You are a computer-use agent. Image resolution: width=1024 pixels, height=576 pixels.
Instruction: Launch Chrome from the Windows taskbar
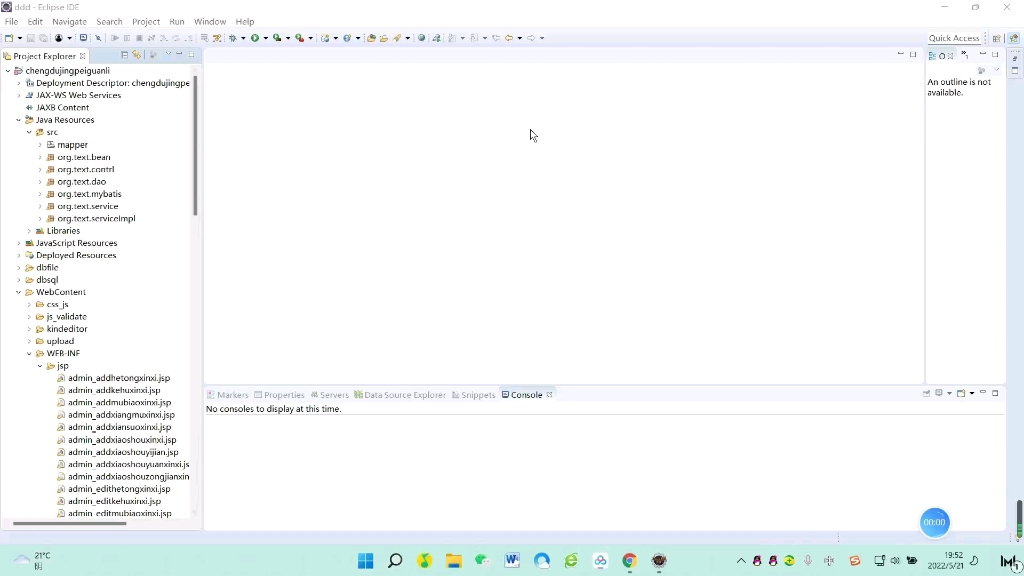click(x=629, y=560)
